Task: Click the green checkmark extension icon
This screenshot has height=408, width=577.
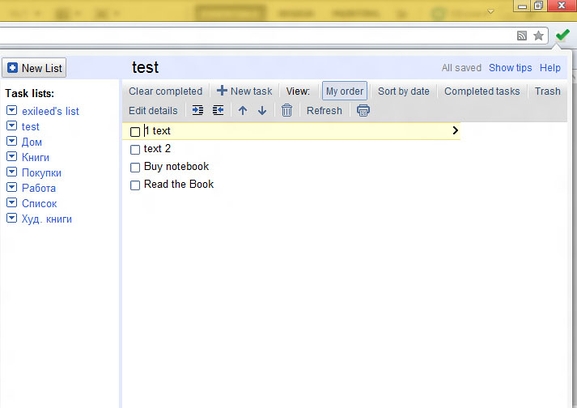Action: [563, 35]
